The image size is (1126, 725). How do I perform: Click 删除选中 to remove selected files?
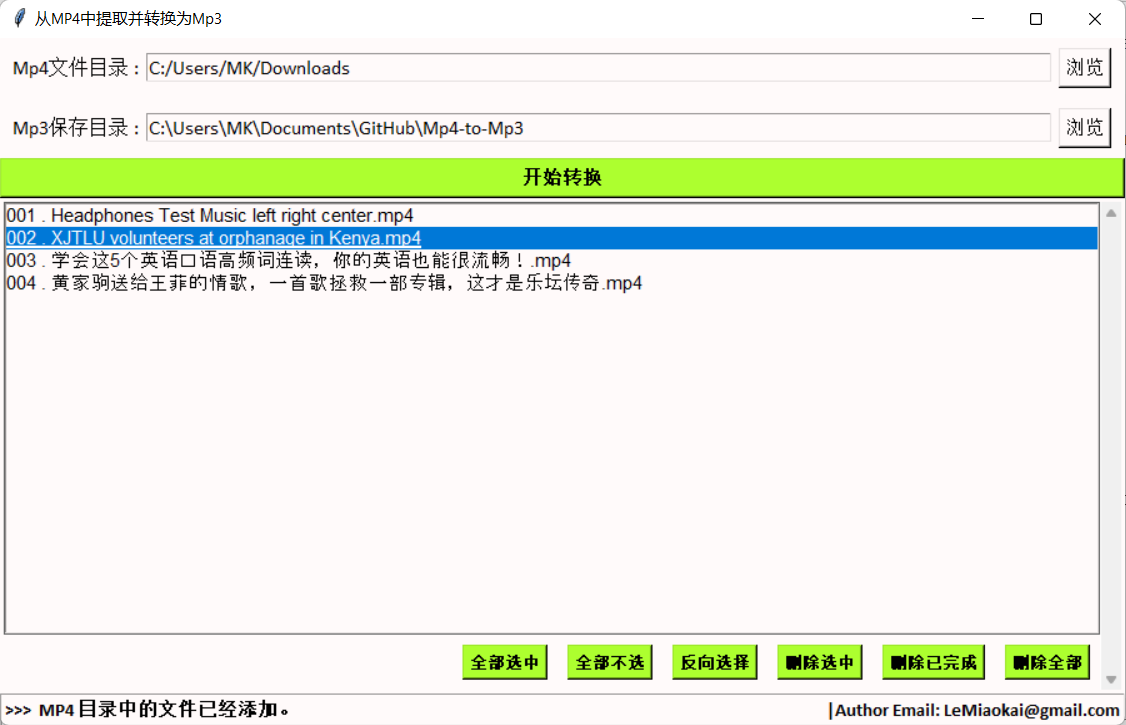point(819,661)
